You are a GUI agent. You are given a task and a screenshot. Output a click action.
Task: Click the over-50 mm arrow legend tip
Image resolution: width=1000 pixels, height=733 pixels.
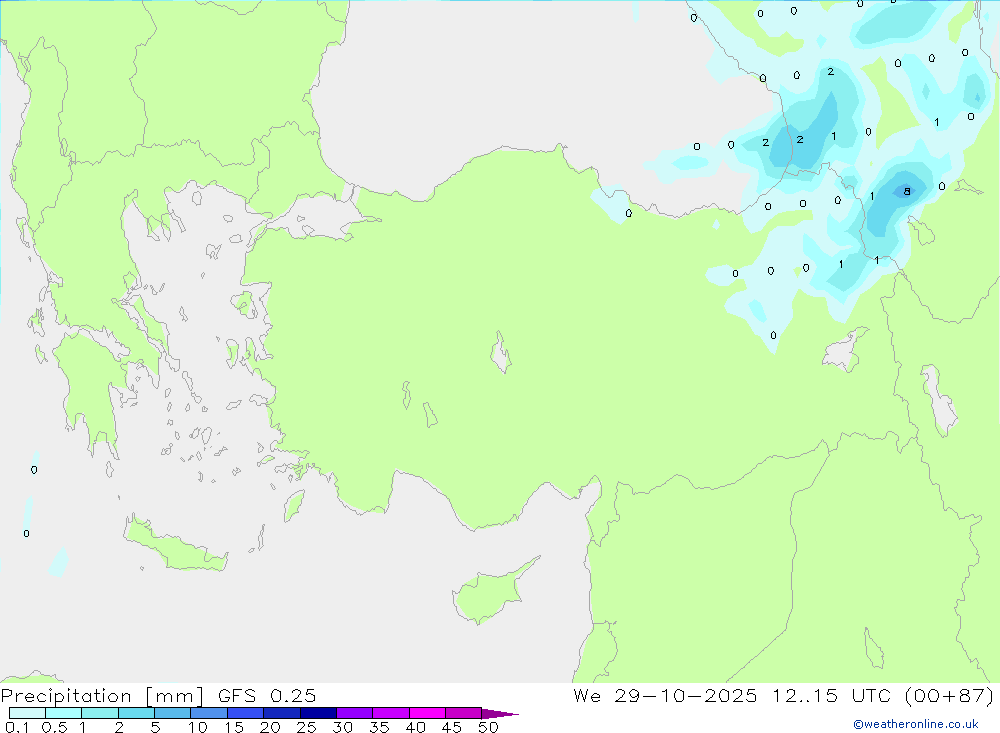[500, 713]
